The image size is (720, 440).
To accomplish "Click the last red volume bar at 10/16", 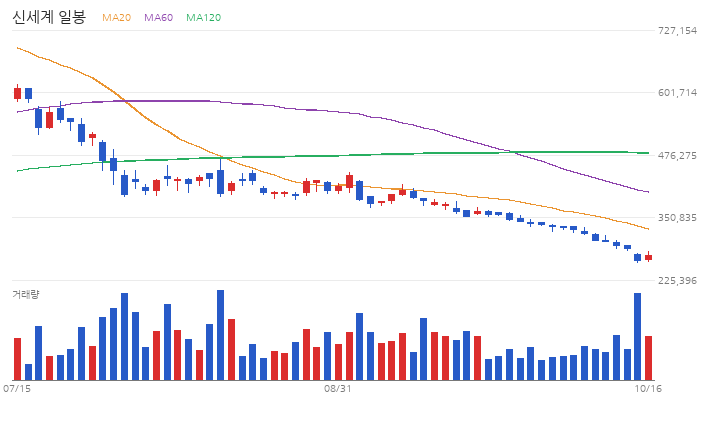I will click(648, 358).
